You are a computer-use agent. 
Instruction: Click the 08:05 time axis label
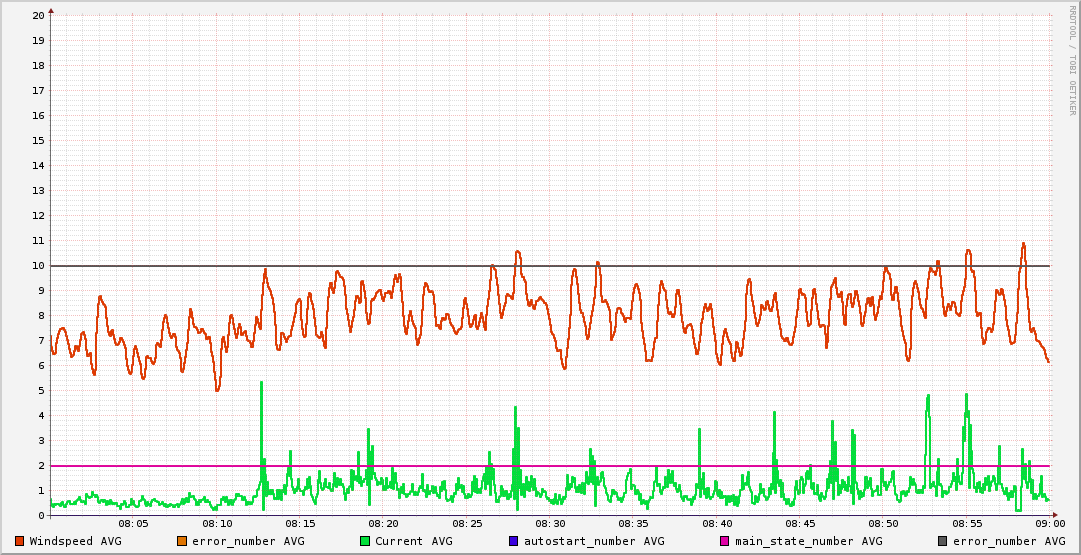(134, 524)
